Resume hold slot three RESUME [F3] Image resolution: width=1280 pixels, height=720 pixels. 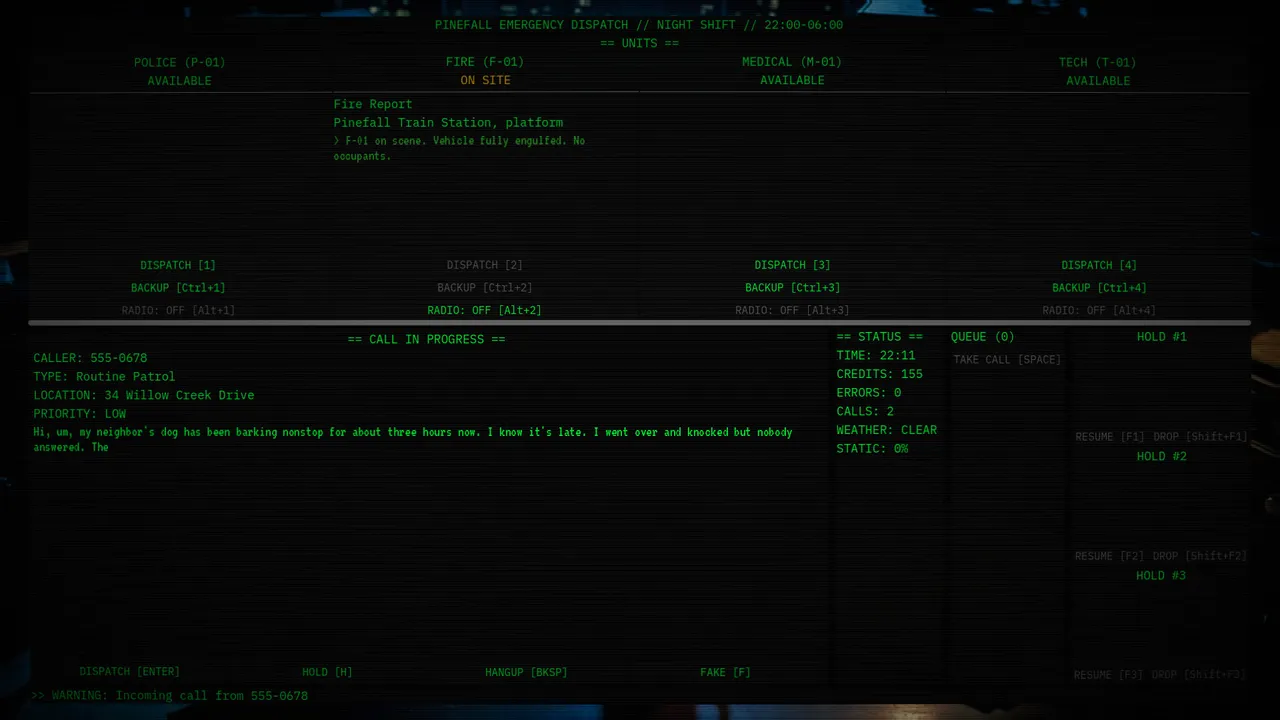[x=1109, y=675]
